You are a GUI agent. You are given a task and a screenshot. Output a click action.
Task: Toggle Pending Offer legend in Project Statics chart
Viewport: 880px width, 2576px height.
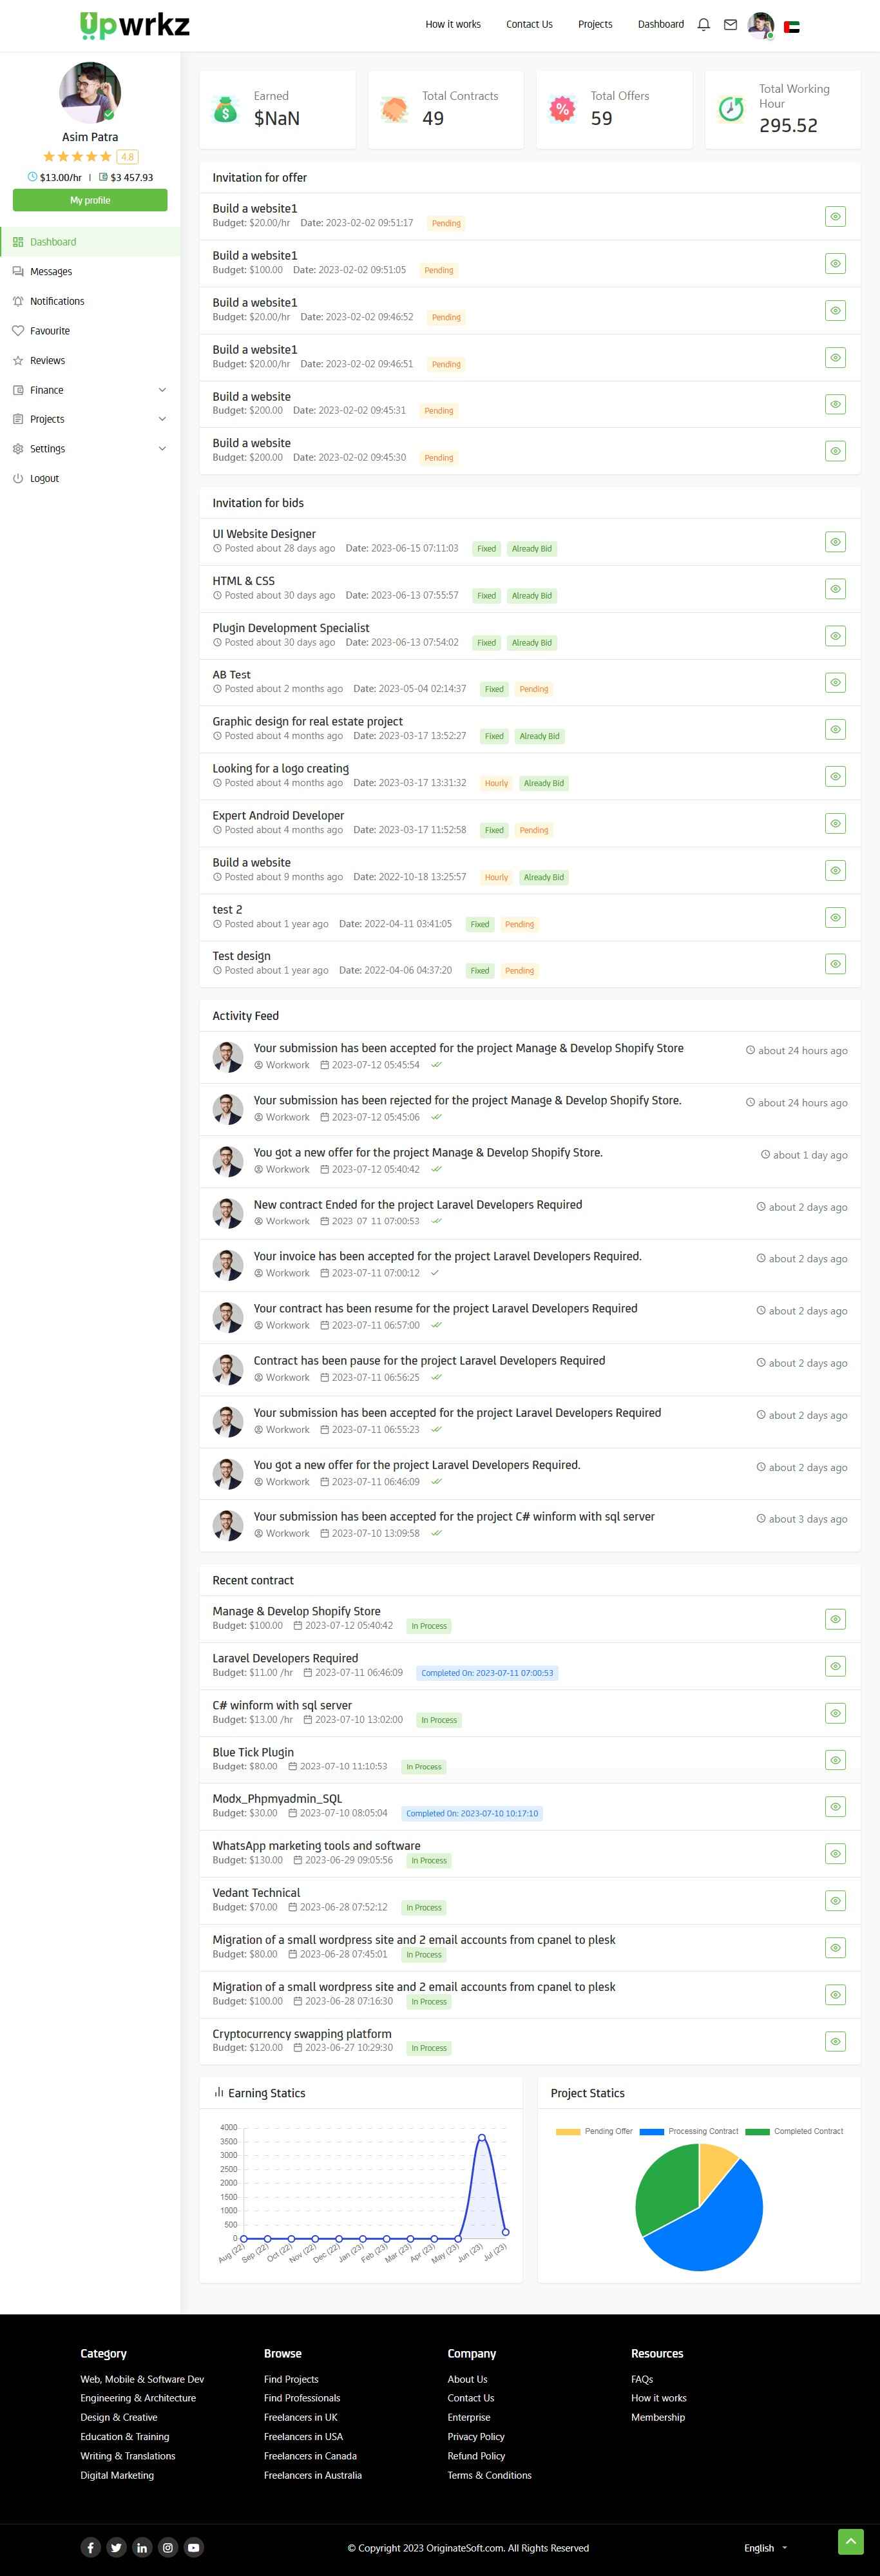pyautogui.click(x=594, y=2131)
